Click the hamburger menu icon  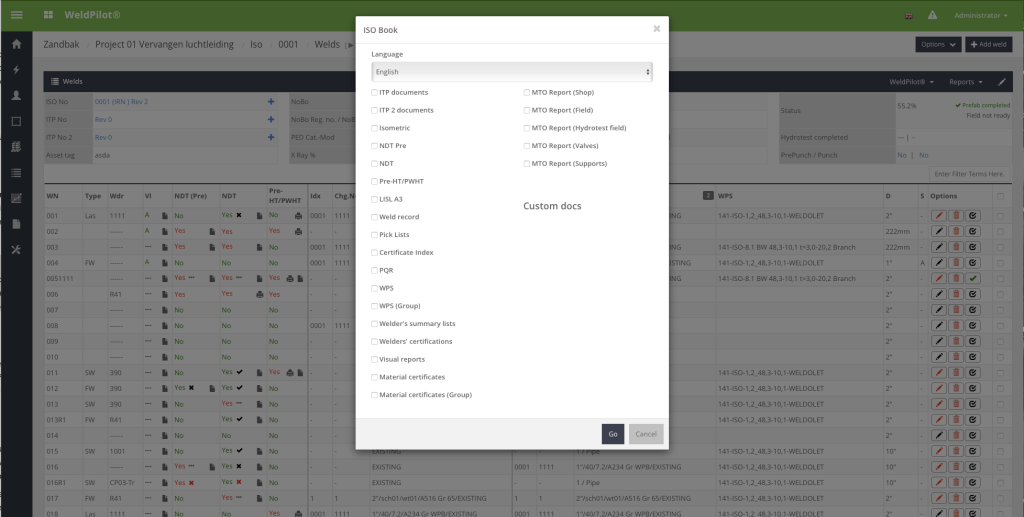[x=16, y=16]
